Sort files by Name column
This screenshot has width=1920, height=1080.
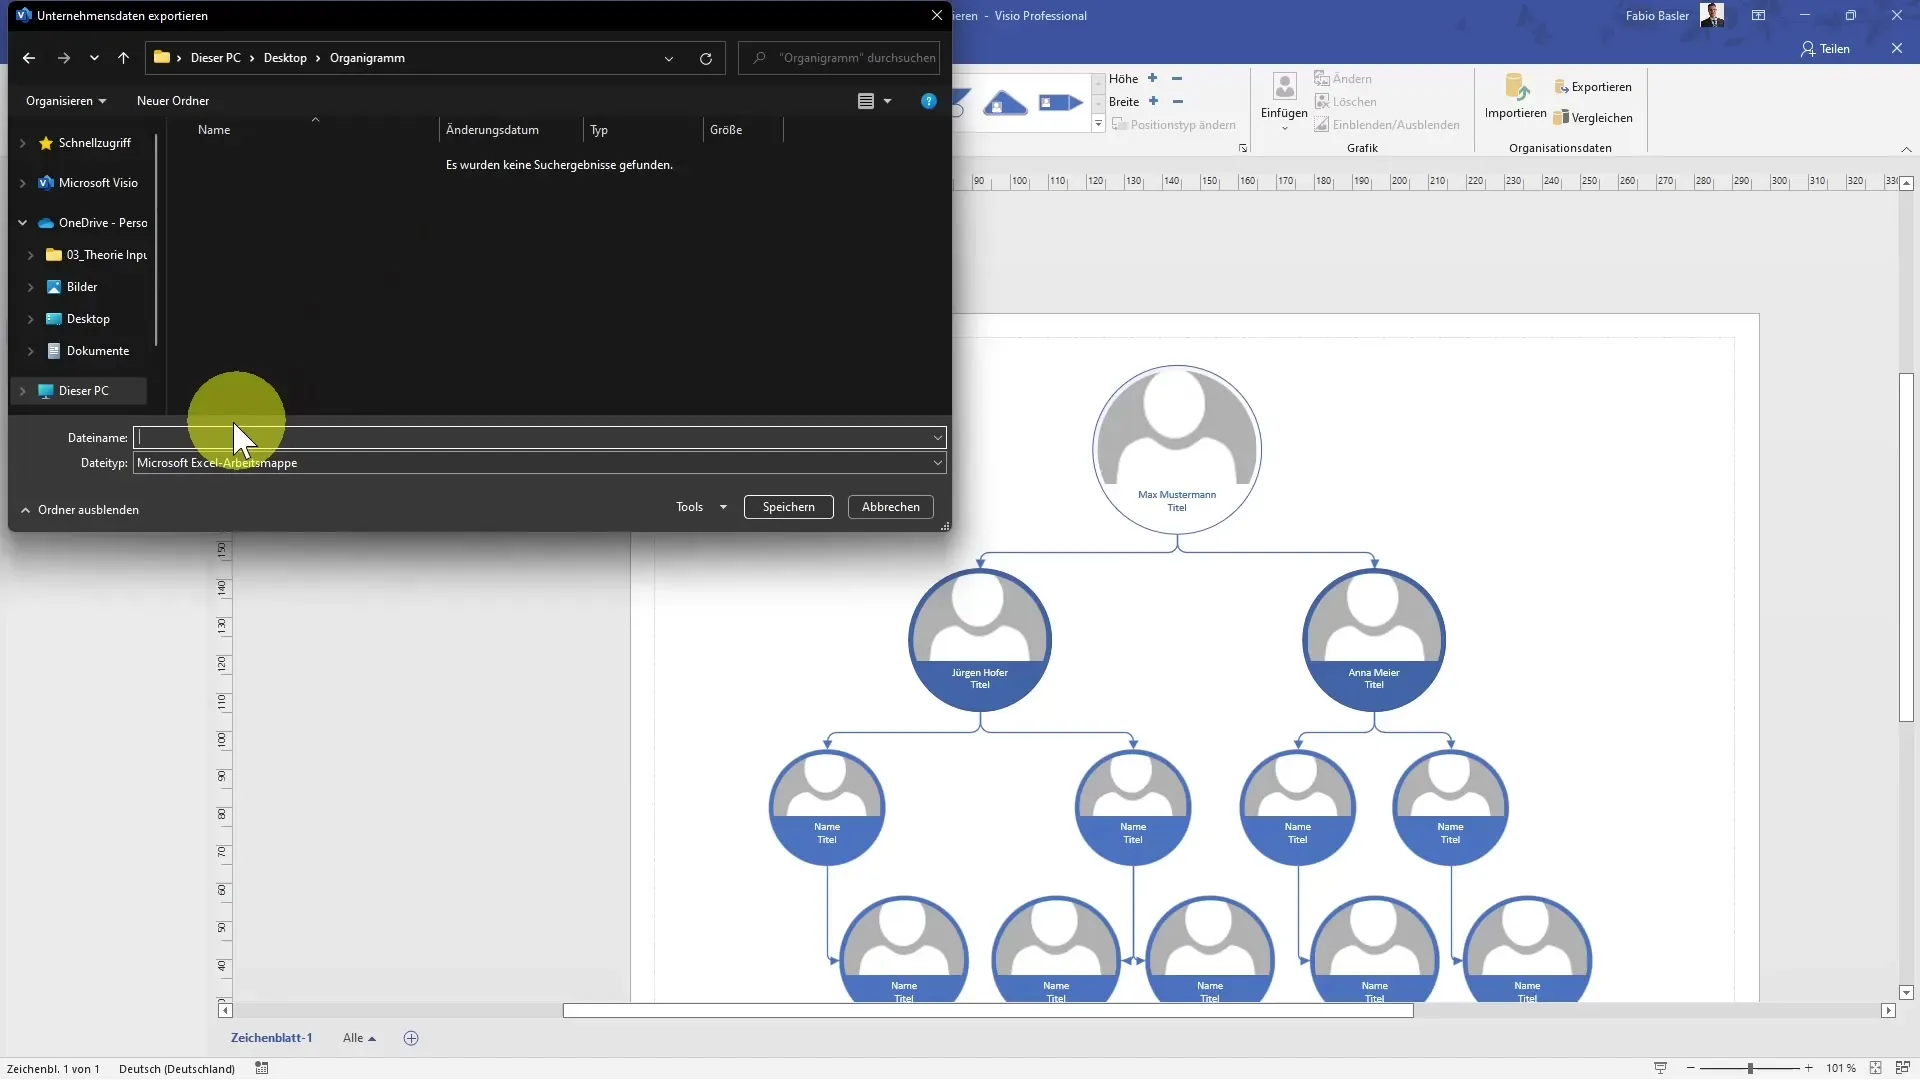[x=214, y=130]
